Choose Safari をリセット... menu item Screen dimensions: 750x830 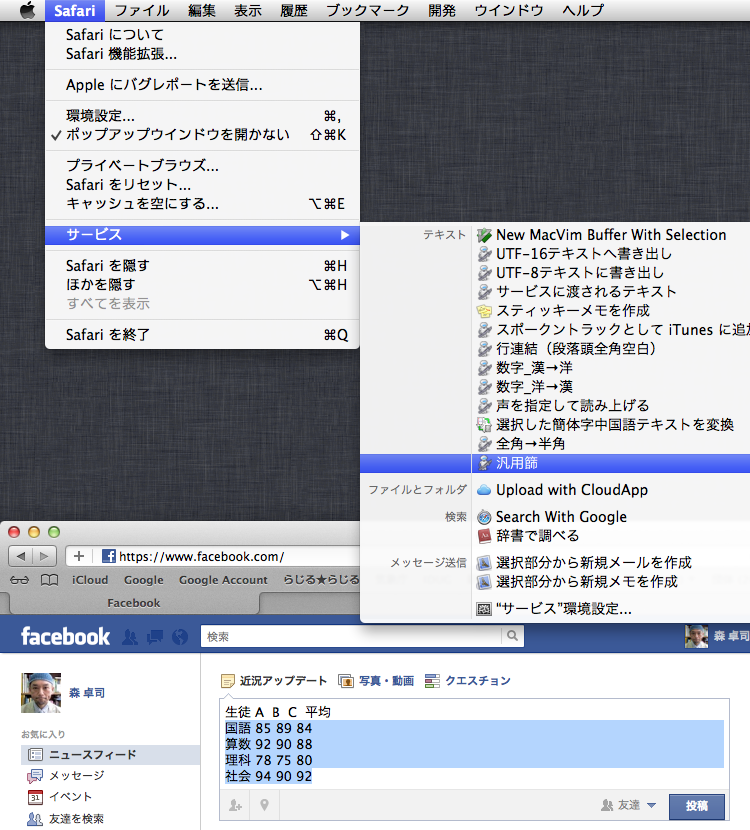tap(202, 185)
